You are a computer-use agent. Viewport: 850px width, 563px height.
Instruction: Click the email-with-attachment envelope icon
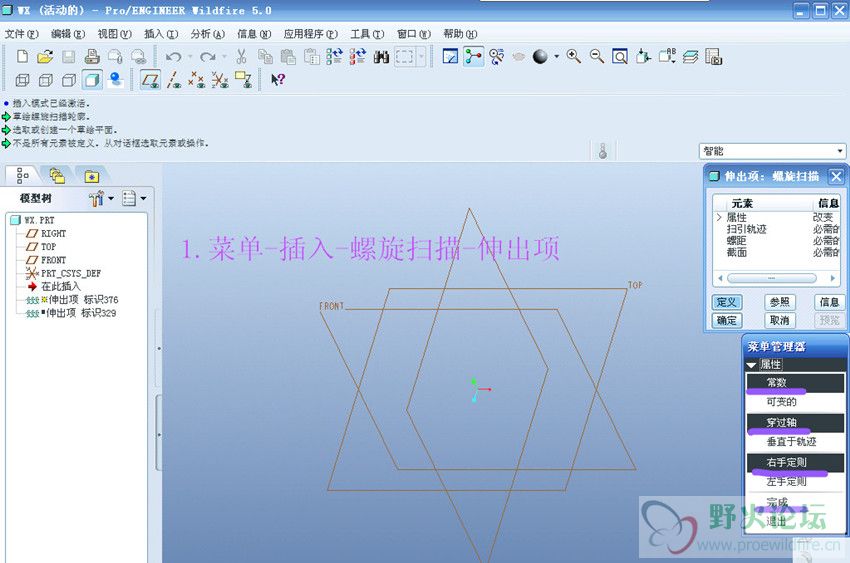(x=115, y=56)
